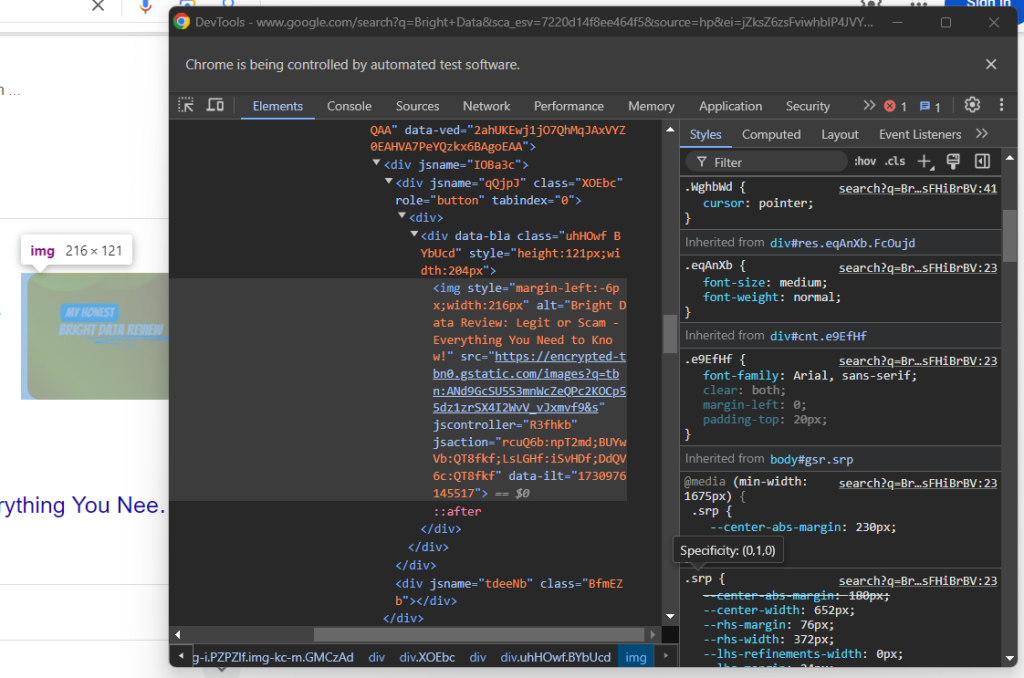Activate the inspect element picker tool
Image resolution: width=1024 pixels, height=678 pixels.
(186, 106)
